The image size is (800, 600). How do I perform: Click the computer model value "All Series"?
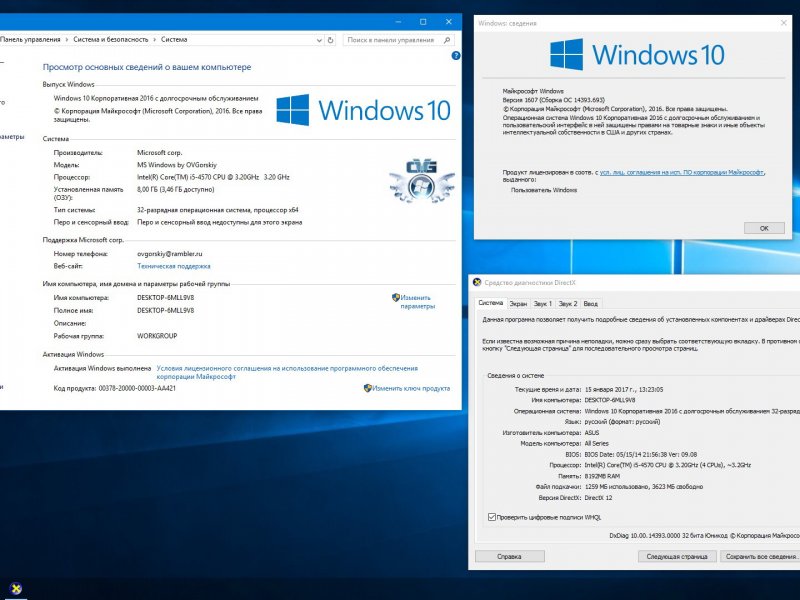pyautogui.click(x=596, y=443)
